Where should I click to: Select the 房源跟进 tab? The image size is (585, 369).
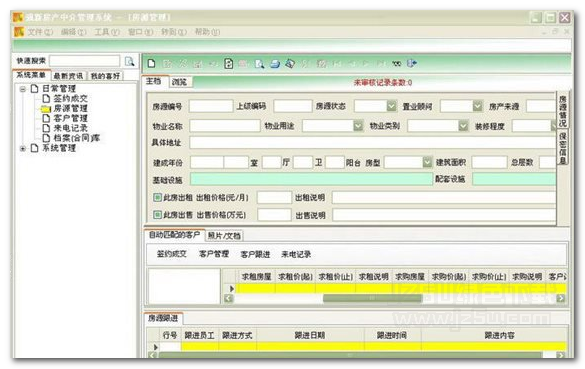click(x=163, y=318)
